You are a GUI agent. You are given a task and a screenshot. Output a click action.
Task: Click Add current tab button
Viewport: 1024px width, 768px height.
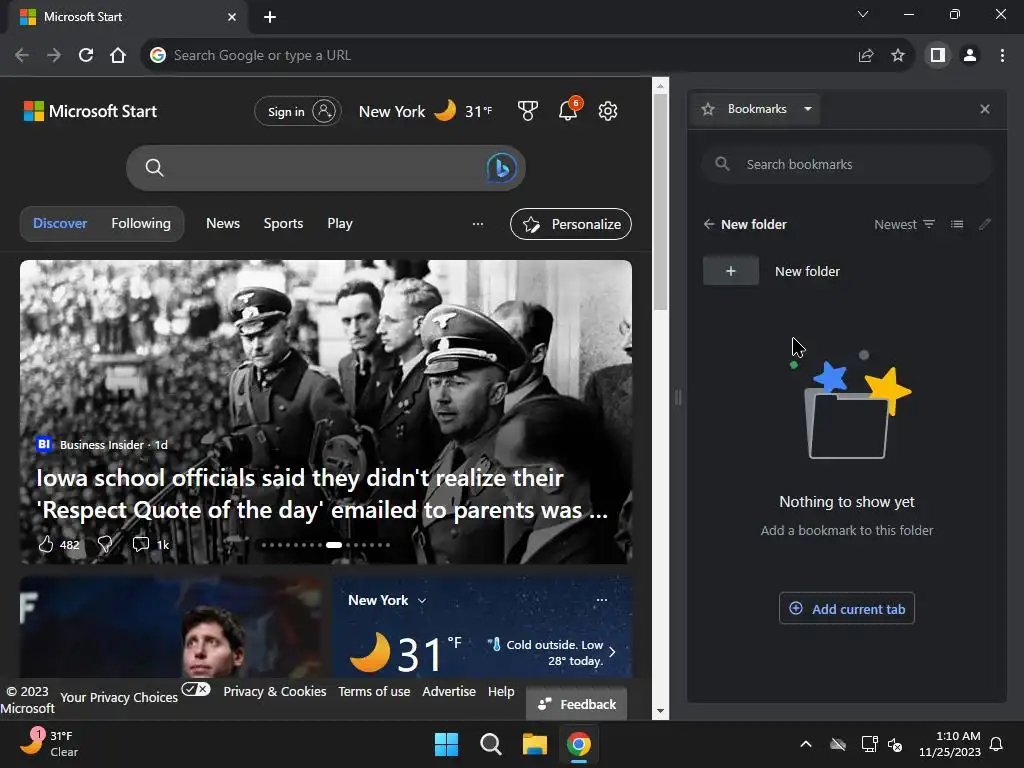coord(846,609)
